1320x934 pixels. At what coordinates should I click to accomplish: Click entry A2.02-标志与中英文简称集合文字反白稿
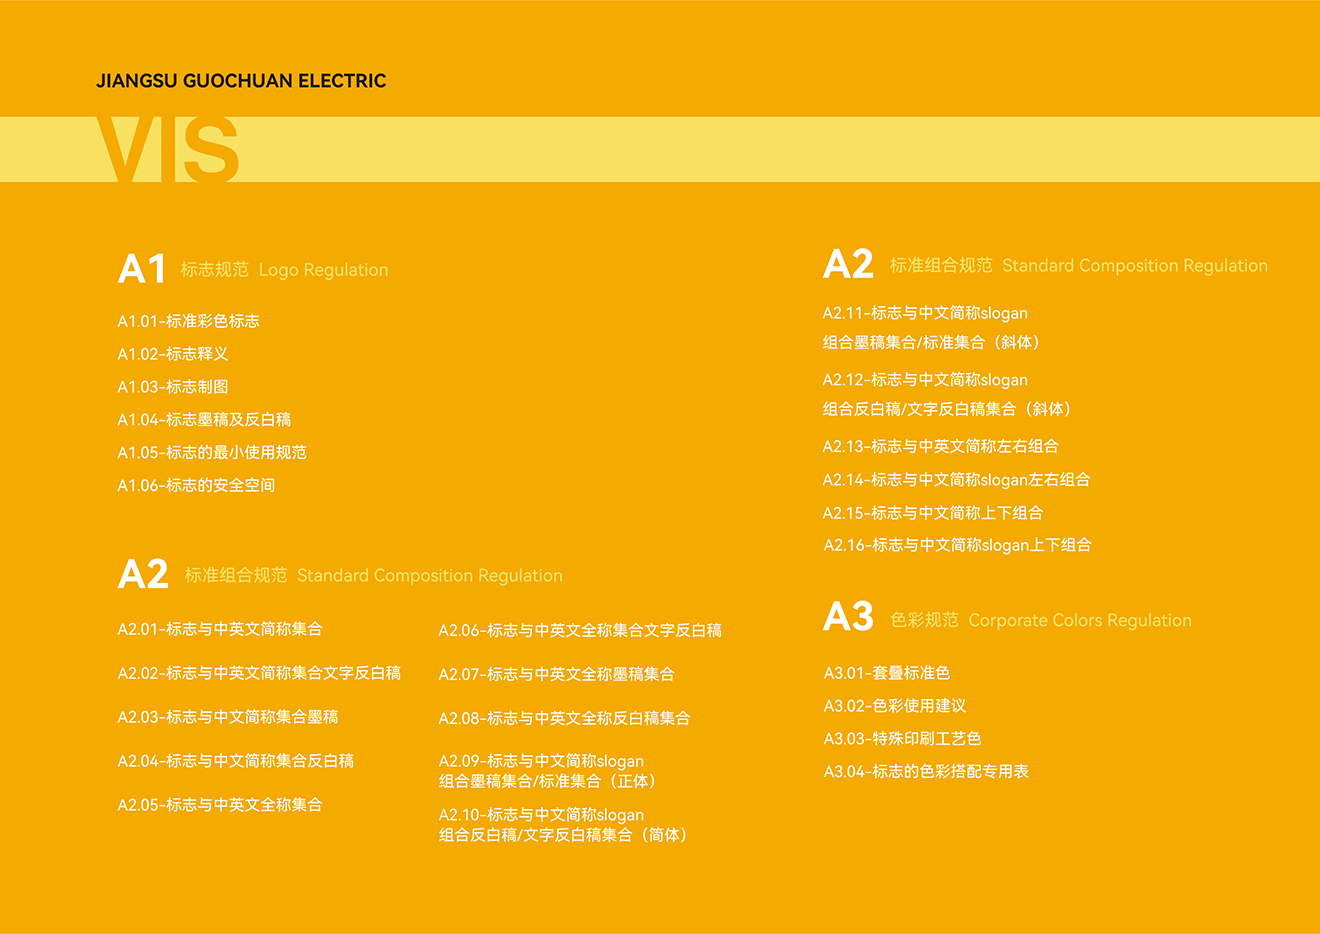coord(259,673)
